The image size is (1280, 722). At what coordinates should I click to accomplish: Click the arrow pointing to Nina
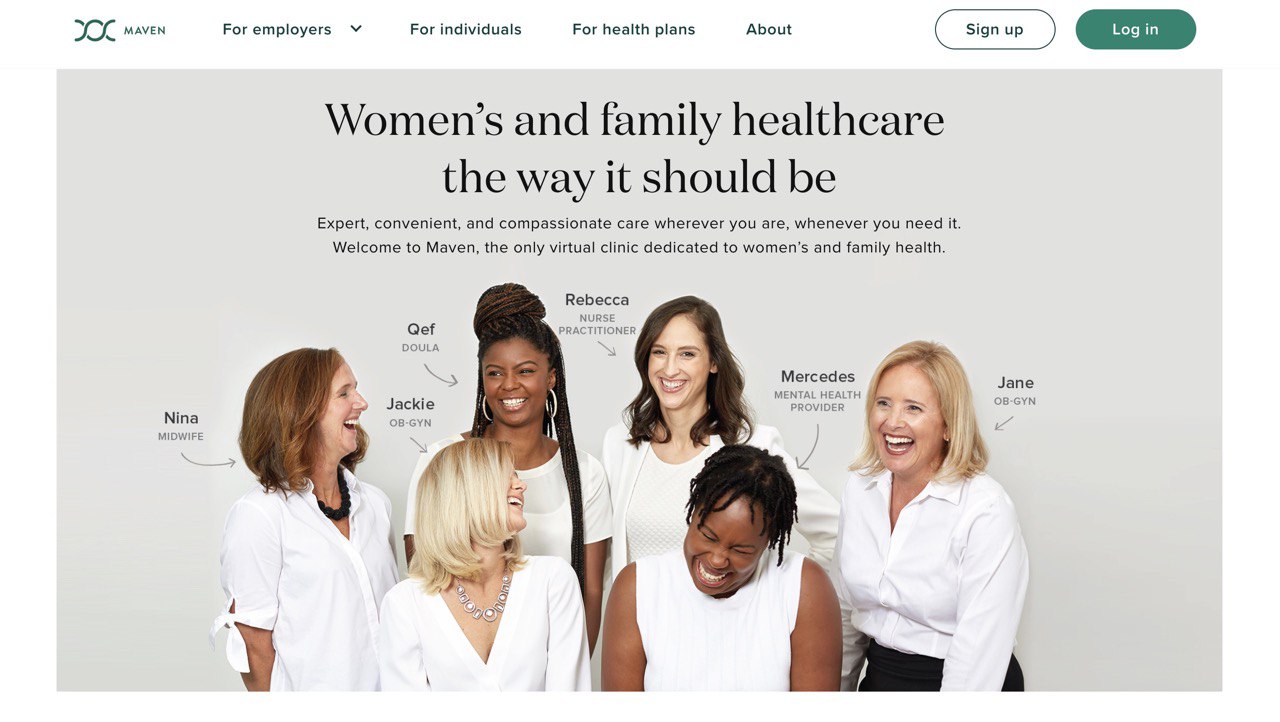(208, 460)
